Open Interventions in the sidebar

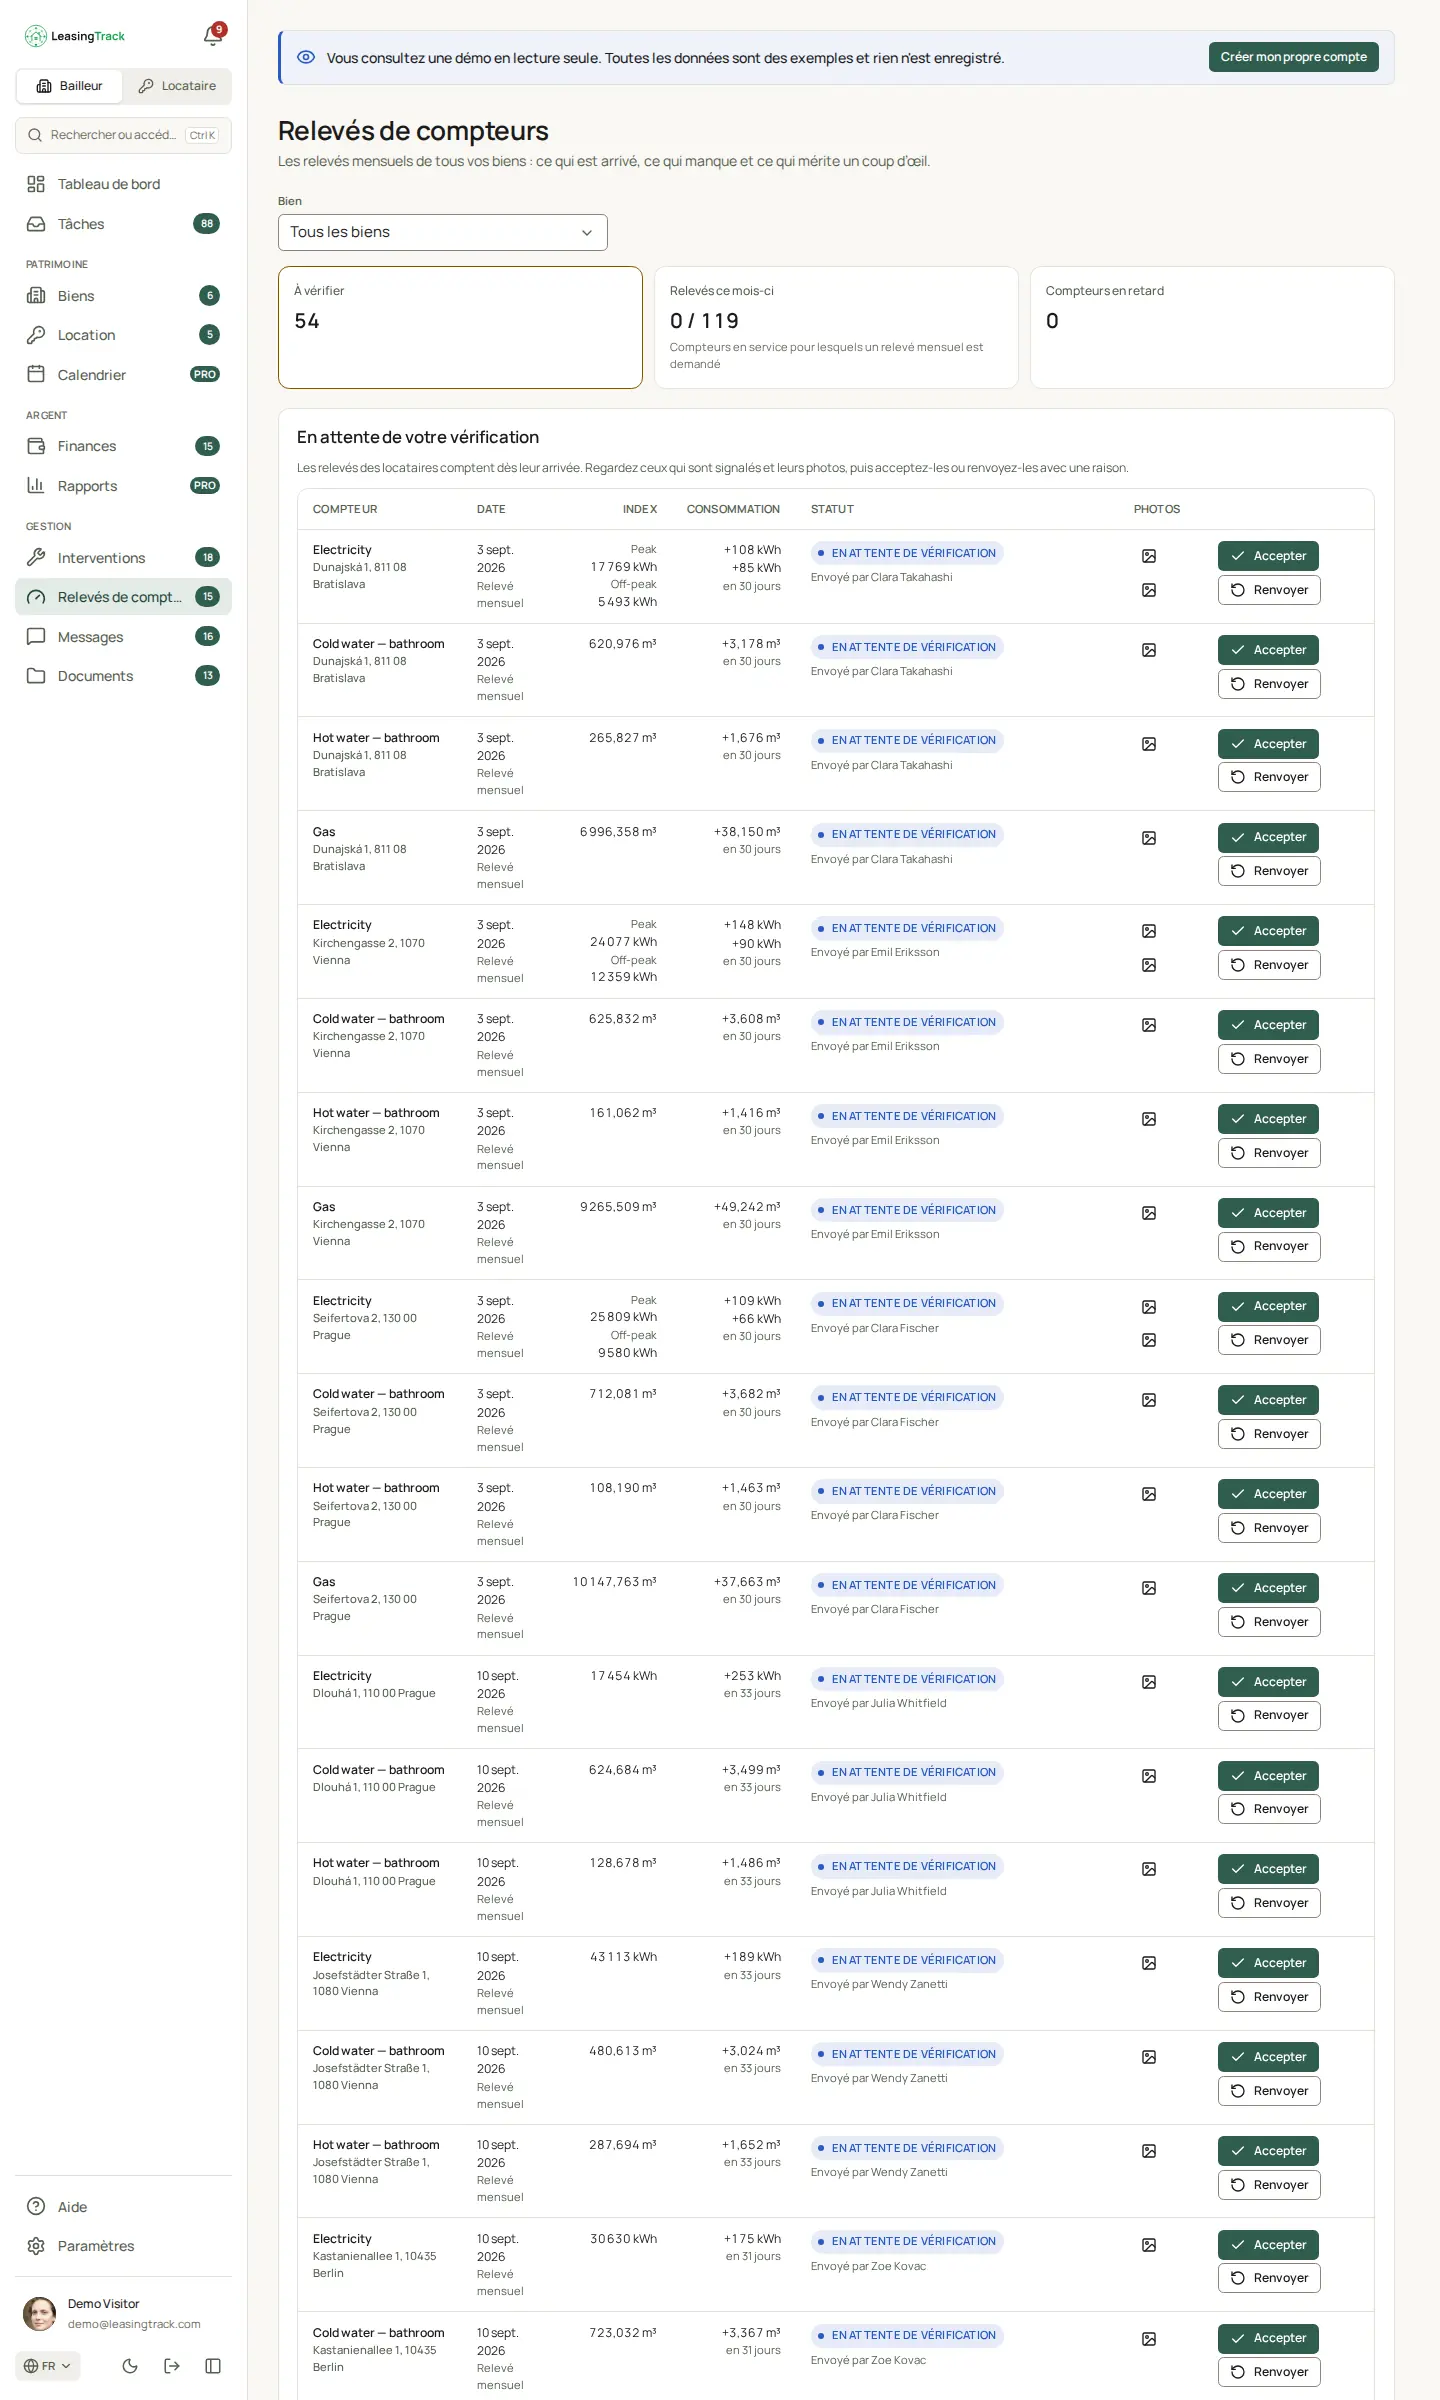123,557
